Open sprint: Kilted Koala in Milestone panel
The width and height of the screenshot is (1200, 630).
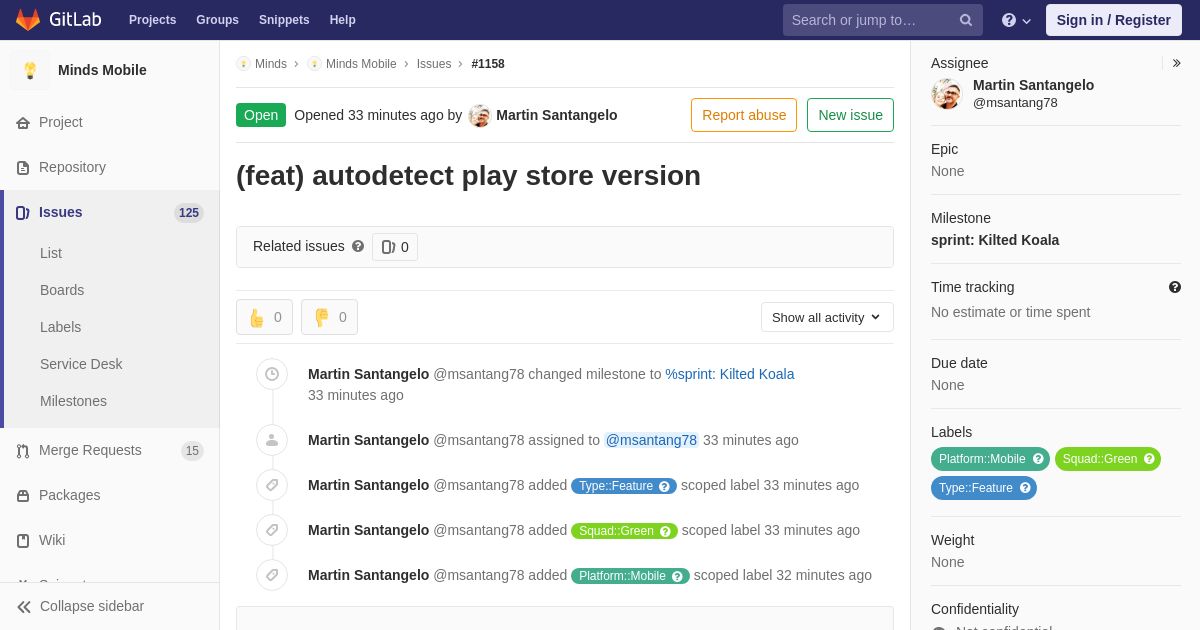[x=995, y=240]
